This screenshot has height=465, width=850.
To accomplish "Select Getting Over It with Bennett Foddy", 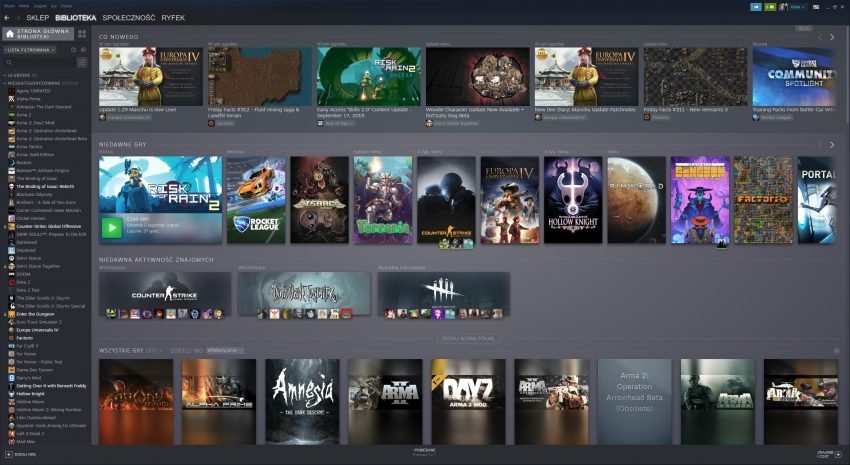I will coord(51,386).
